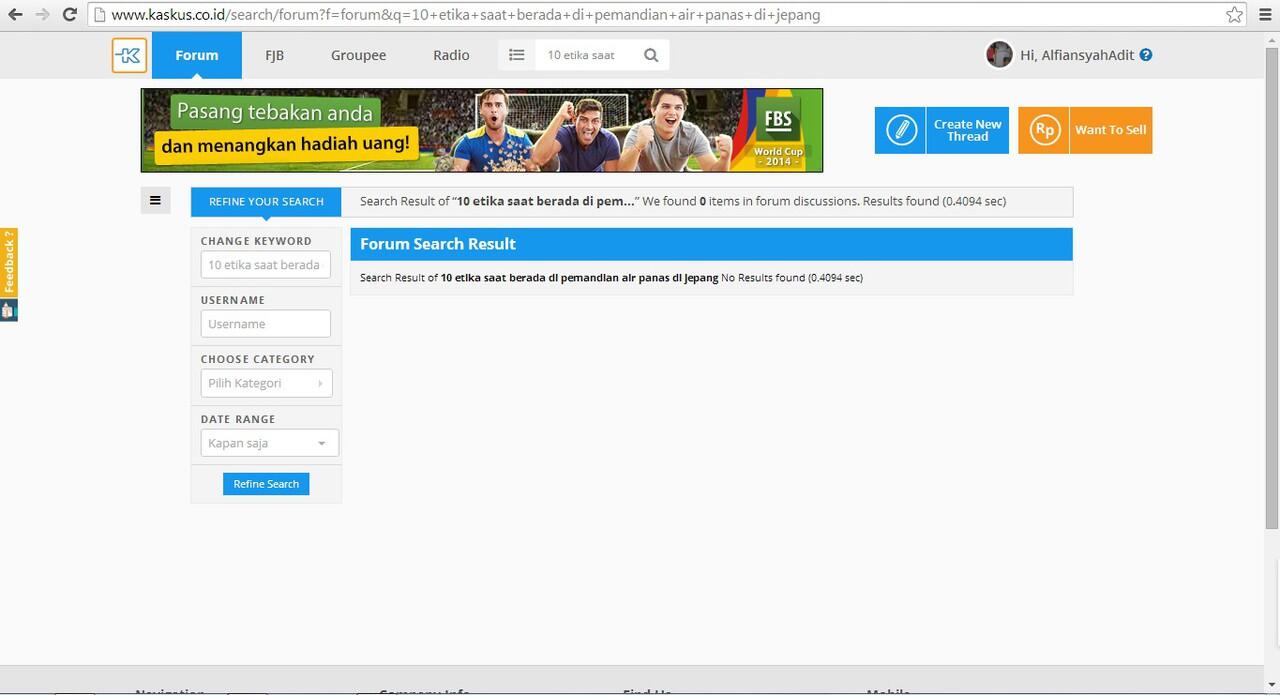
Task: Click the browser Back arrow
Action: coord(15,14)
